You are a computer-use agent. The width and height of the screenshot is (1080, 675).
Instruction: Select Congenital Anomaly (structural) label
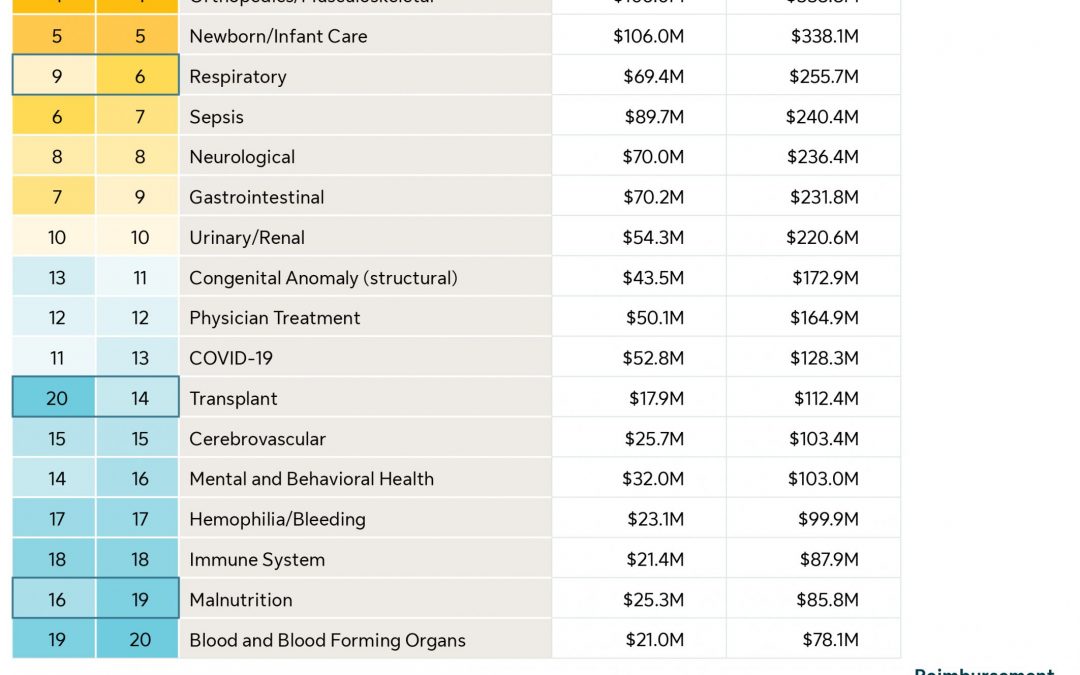click(323, 278)
